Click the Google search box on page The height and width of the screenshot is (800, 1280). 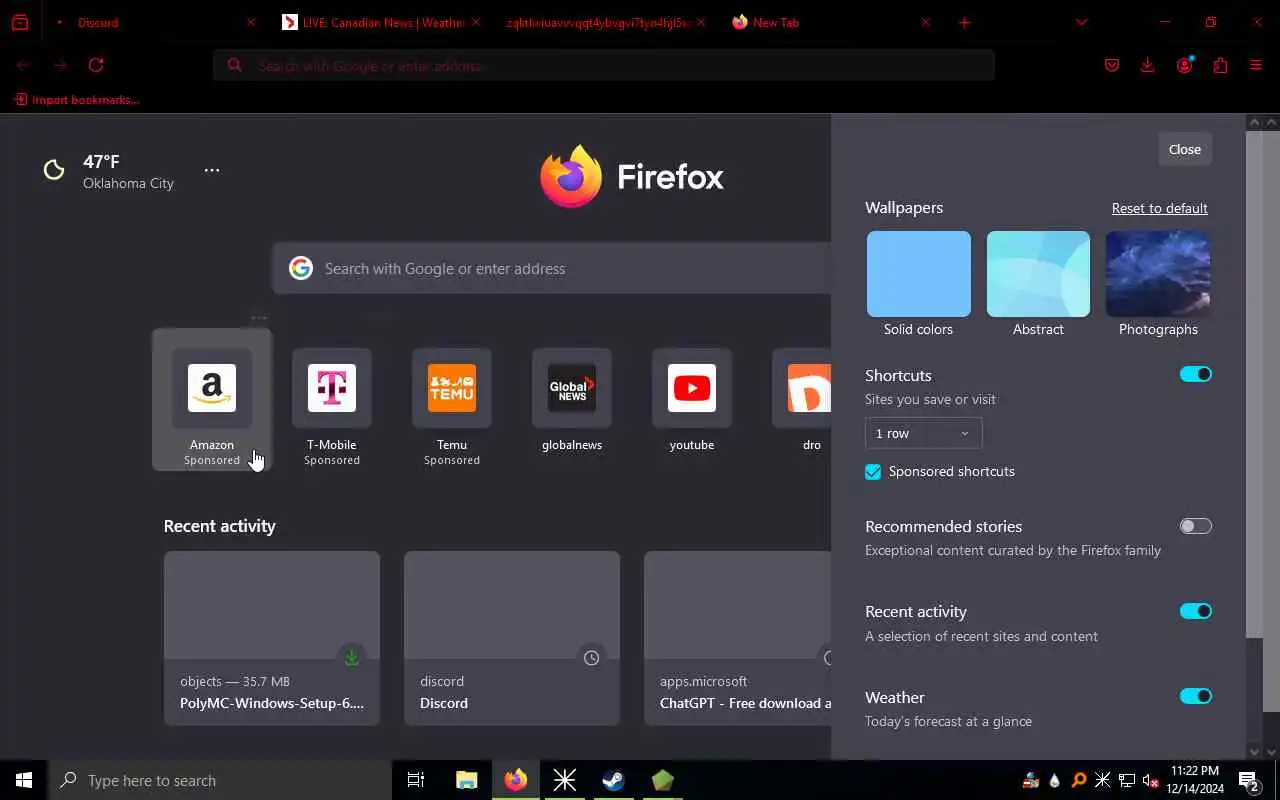(552, 268)
